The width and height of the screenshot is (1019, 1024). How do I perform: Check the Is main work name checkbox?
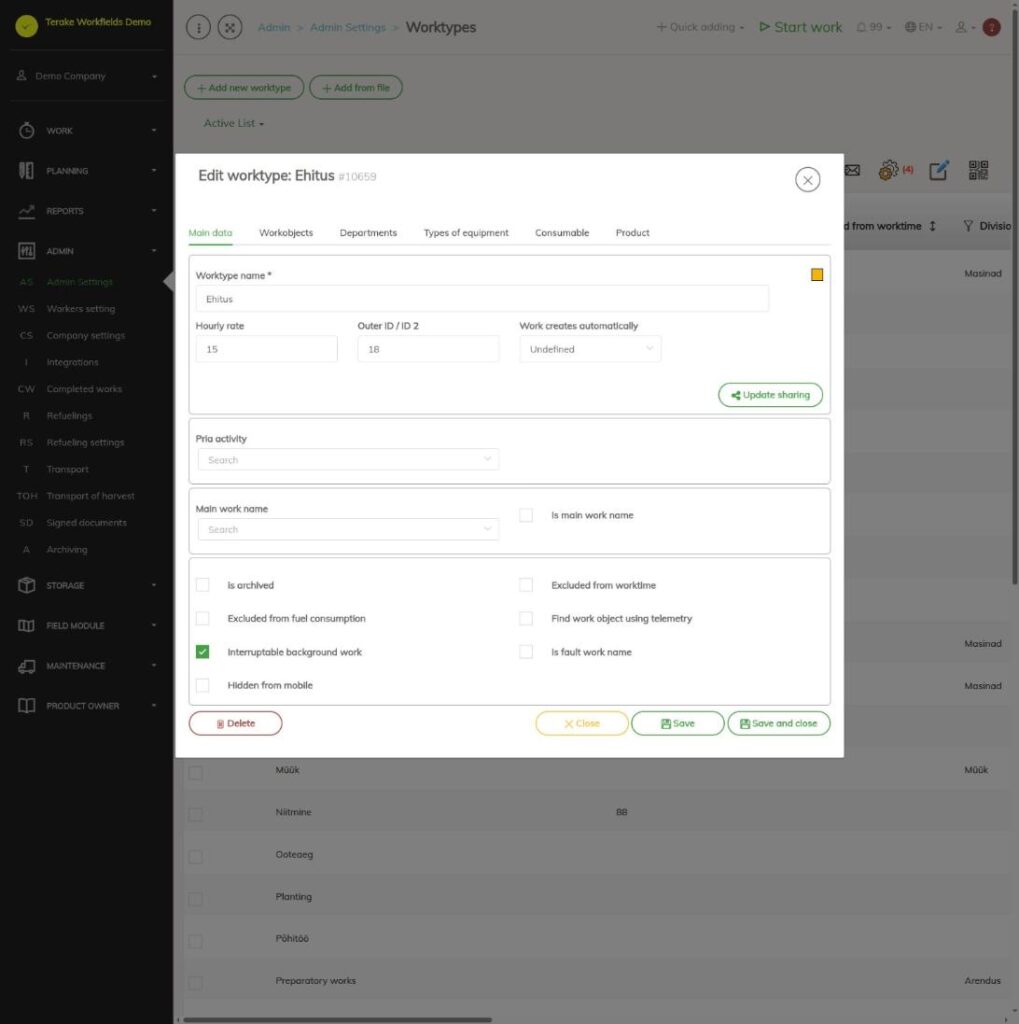(x=526, y=515)
